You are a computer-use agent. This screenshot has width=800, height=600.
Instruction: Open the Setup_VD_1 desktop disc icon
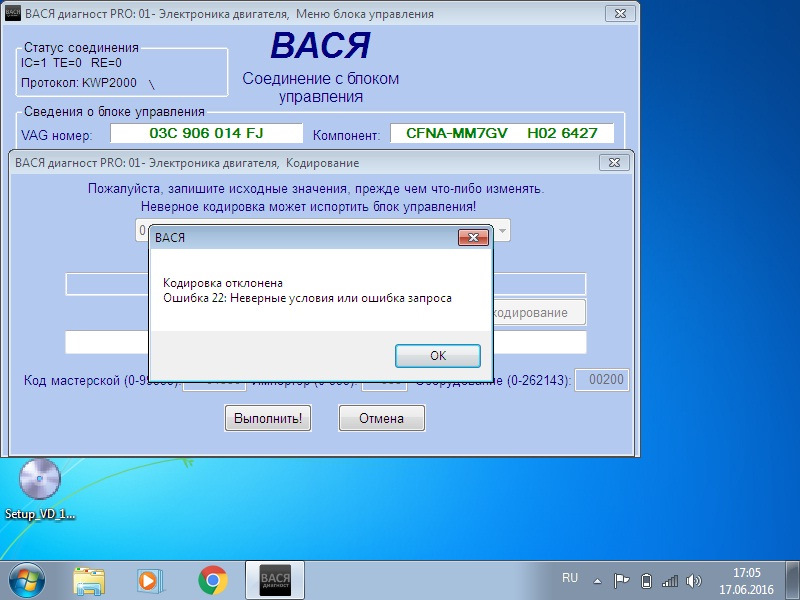tap(40, 489)
